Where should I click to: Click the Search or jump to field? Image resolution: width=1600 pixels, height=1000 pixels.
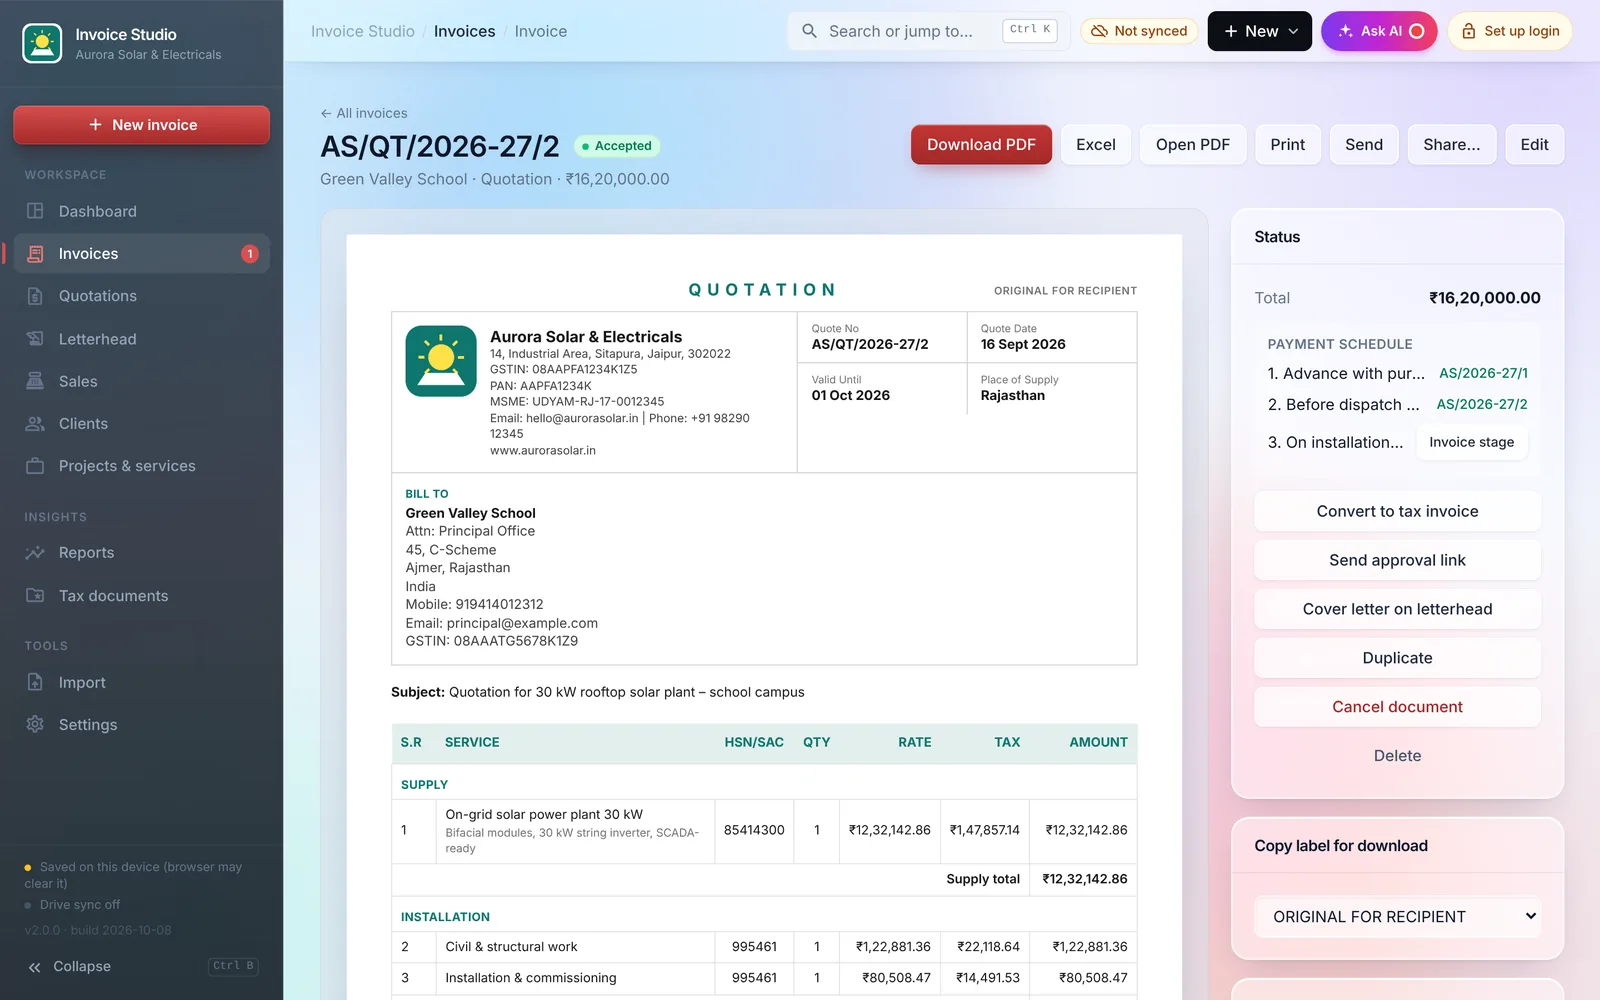(x=929, y=31)
